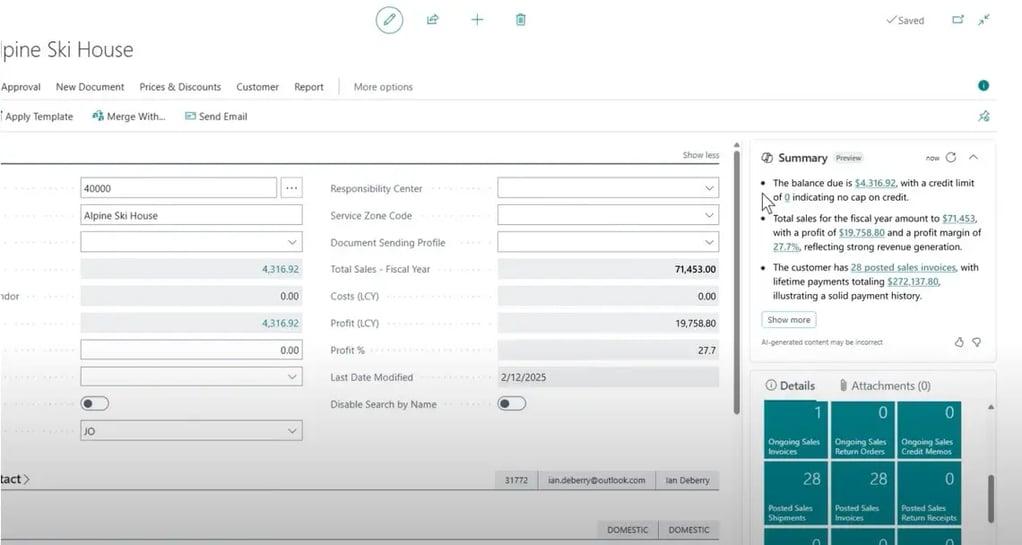The height and width of the screenshot is (545, 1022).
Task: Click More options
Action: (383, 87)
